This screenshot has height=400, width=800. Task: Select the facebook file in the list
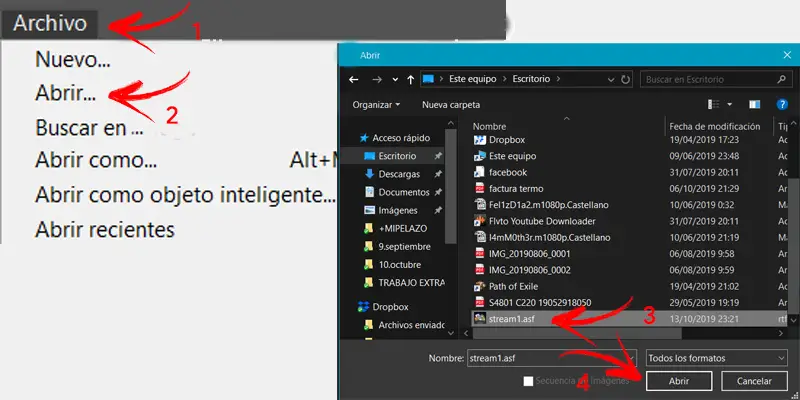[508, 172]
